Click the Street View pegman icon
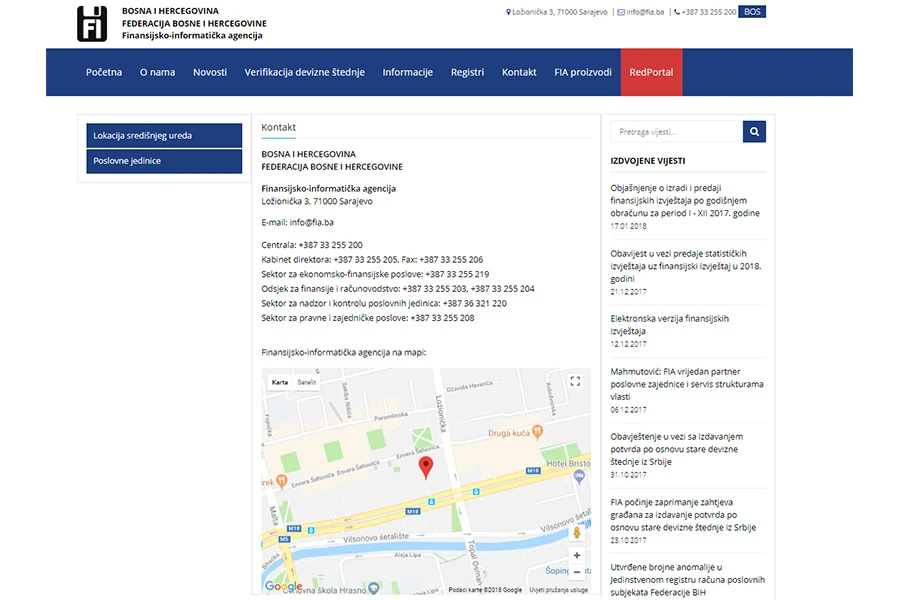The height and width of the screenshot is (600, 900). [x=577, y=533]
